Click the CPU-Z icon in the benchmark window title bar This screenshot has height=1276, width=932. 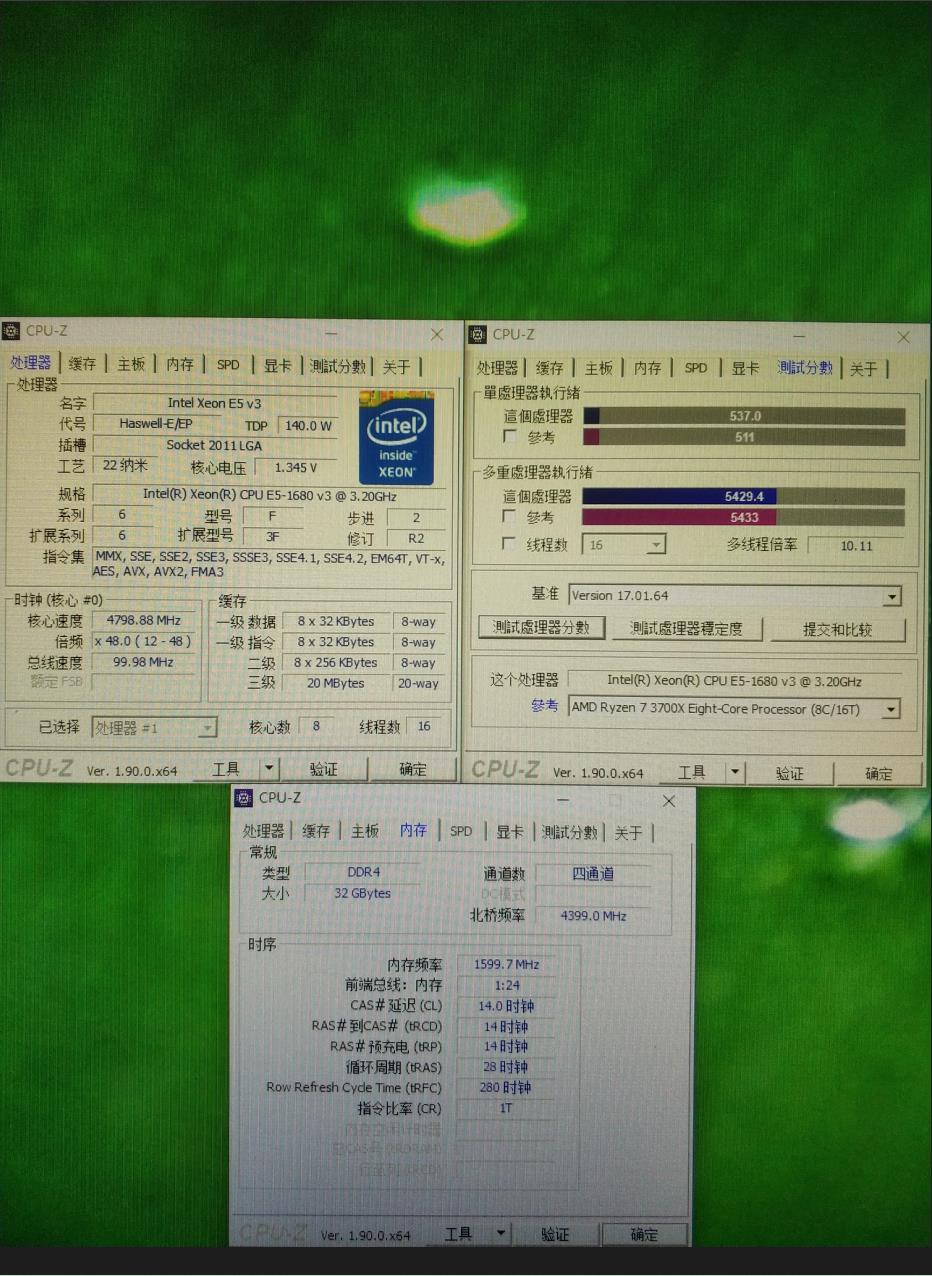point(478,335)
